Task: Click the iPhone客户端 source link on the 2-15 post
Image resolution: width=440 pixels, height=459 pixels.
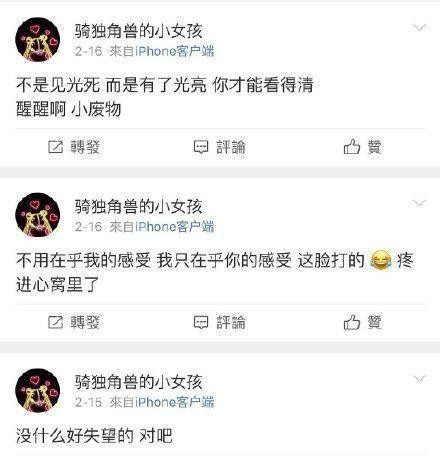Action: point(174,402)
